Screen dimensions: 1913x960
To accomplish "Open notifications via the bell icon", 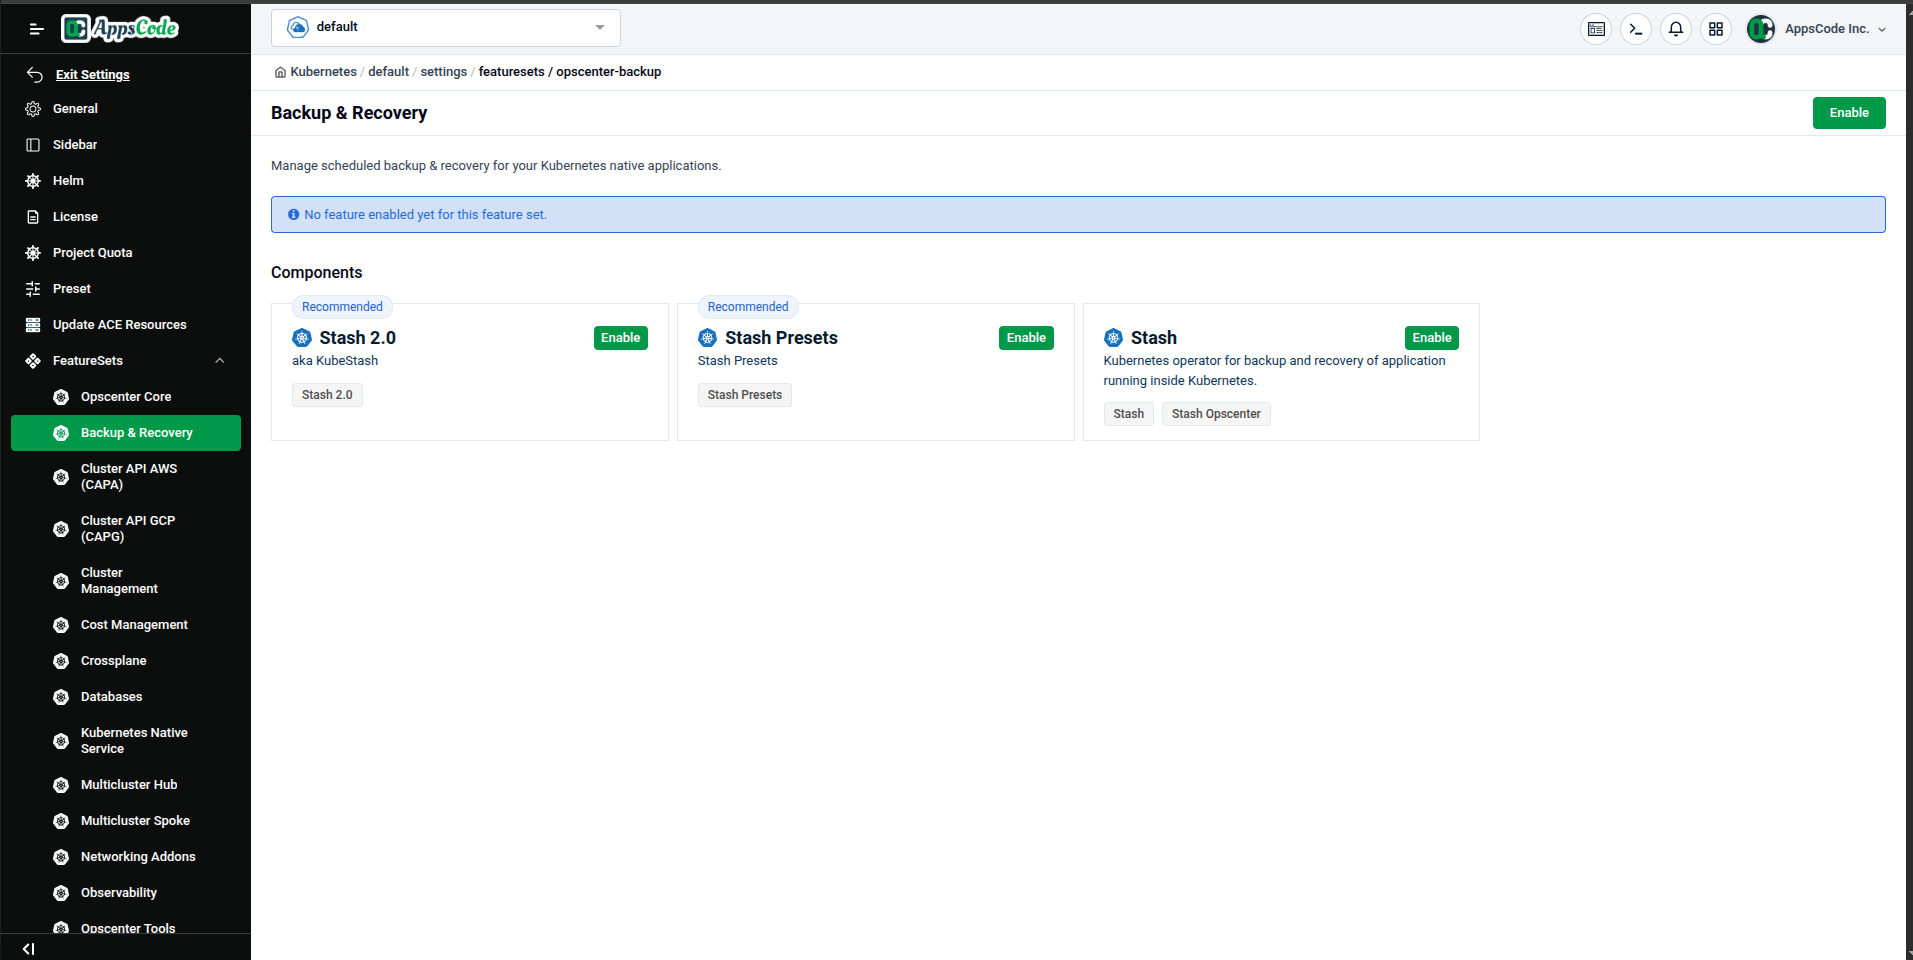I will [1676, 29].
